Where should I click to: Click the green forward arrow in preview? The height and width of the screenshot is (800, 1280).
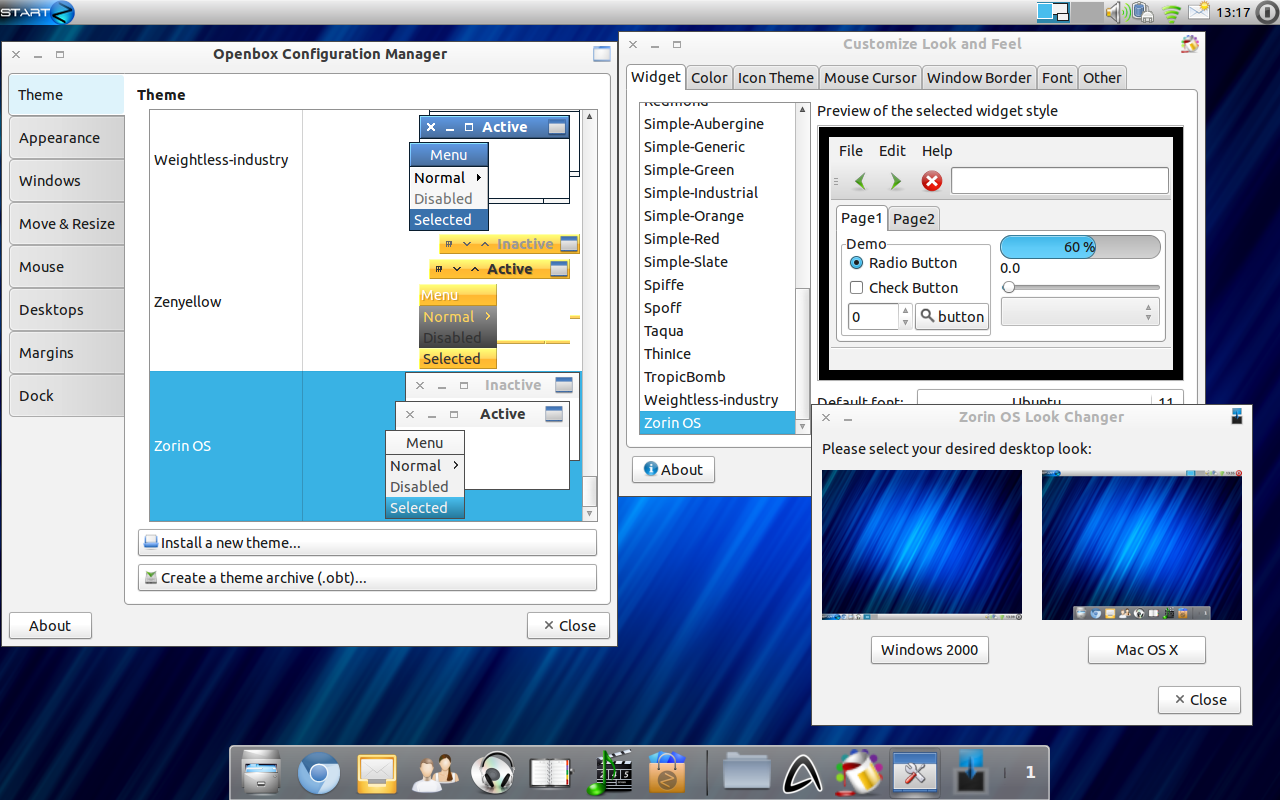(895, 181)
